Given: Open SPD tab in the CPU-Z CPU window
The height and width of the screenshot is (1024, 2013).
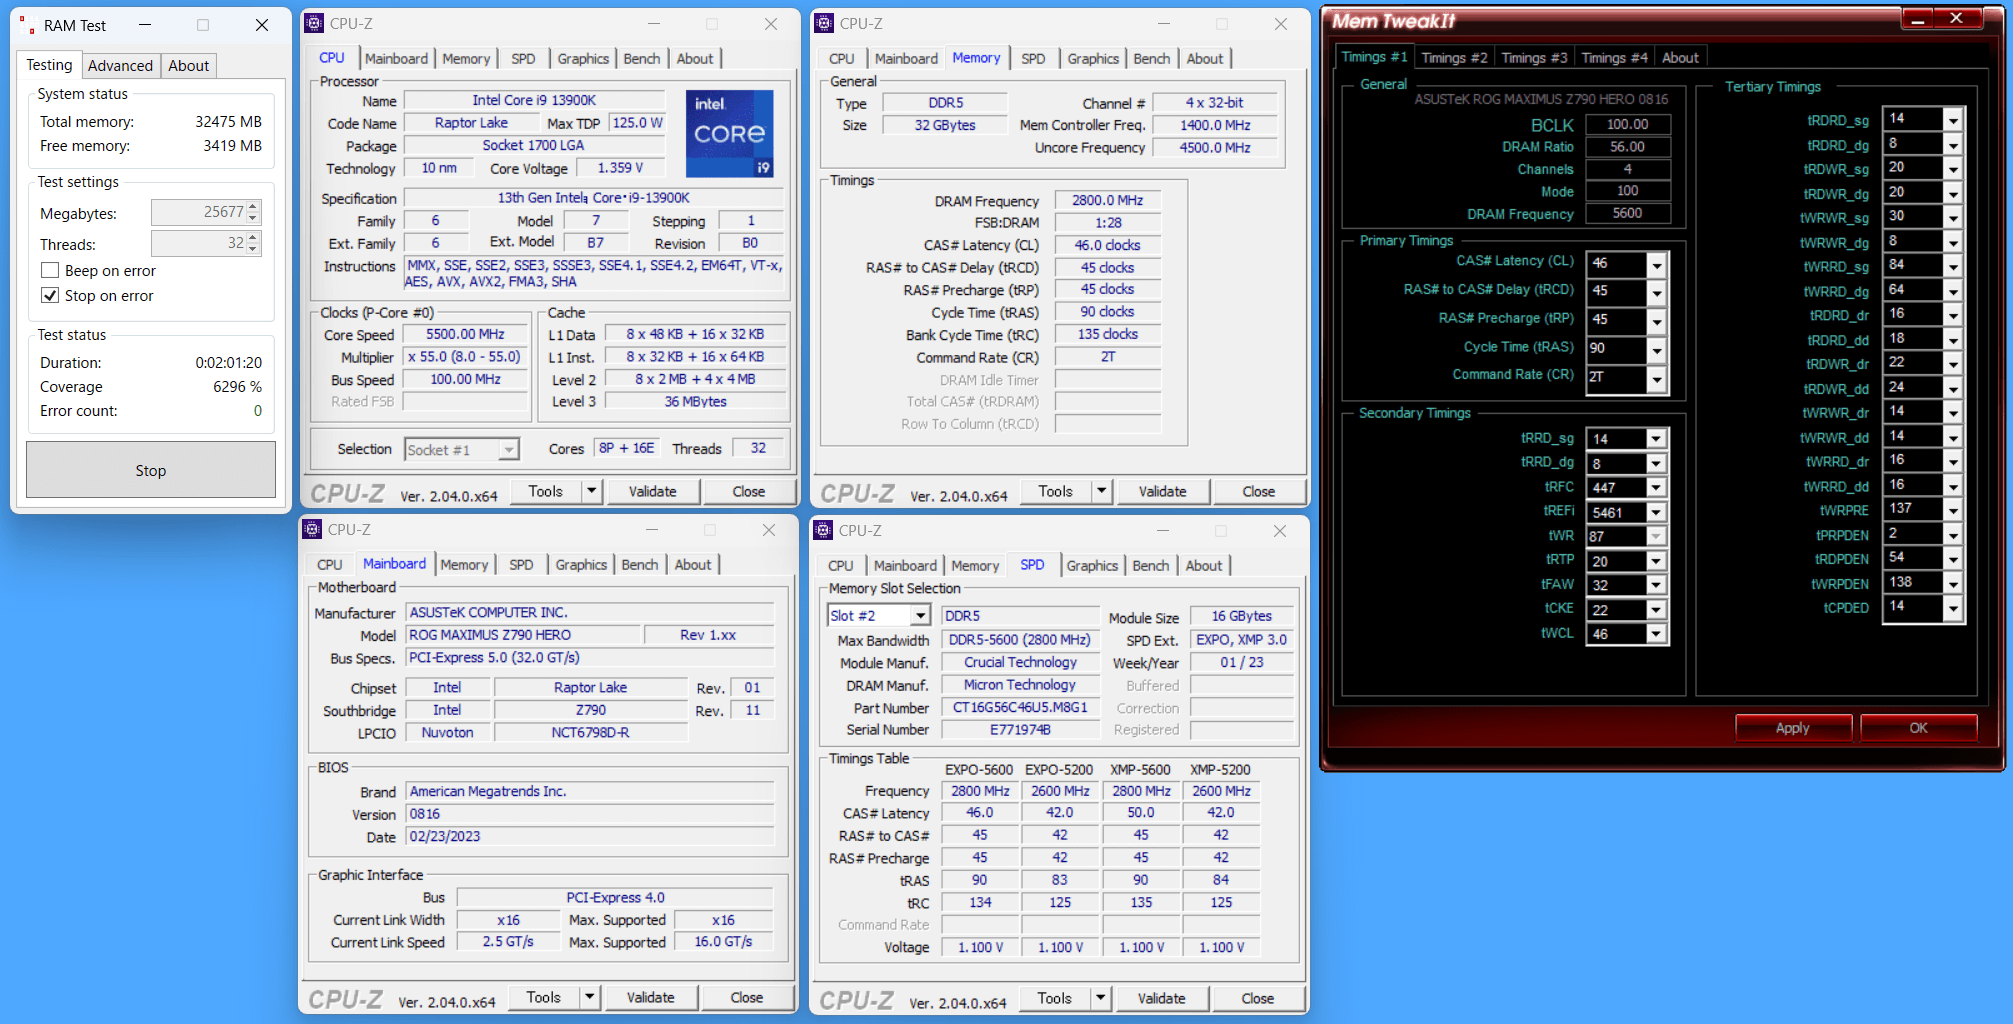Looking at the screenshot, I should point(523,59).
